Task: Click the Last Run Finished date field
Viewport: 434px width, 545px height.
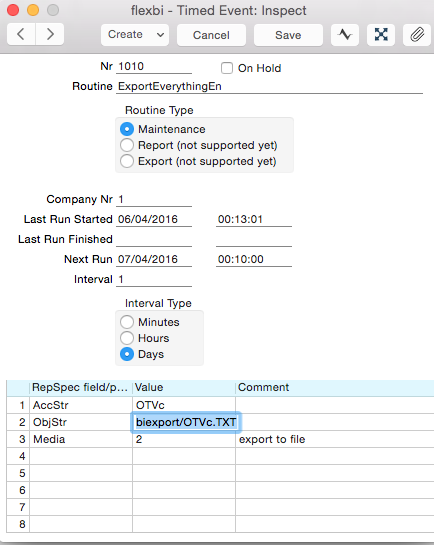Action: click(x=154, y=239)
